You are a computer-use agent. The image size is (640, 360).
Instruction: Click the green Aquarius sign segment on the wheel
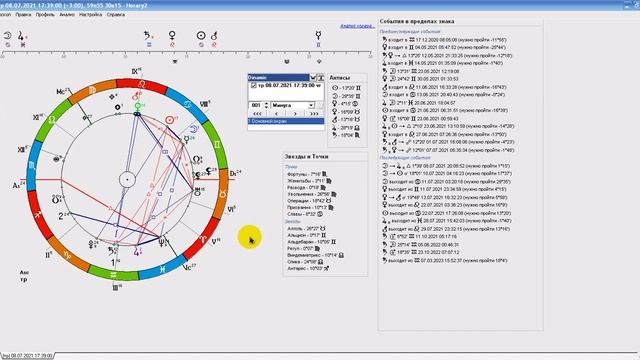point(113,274)
